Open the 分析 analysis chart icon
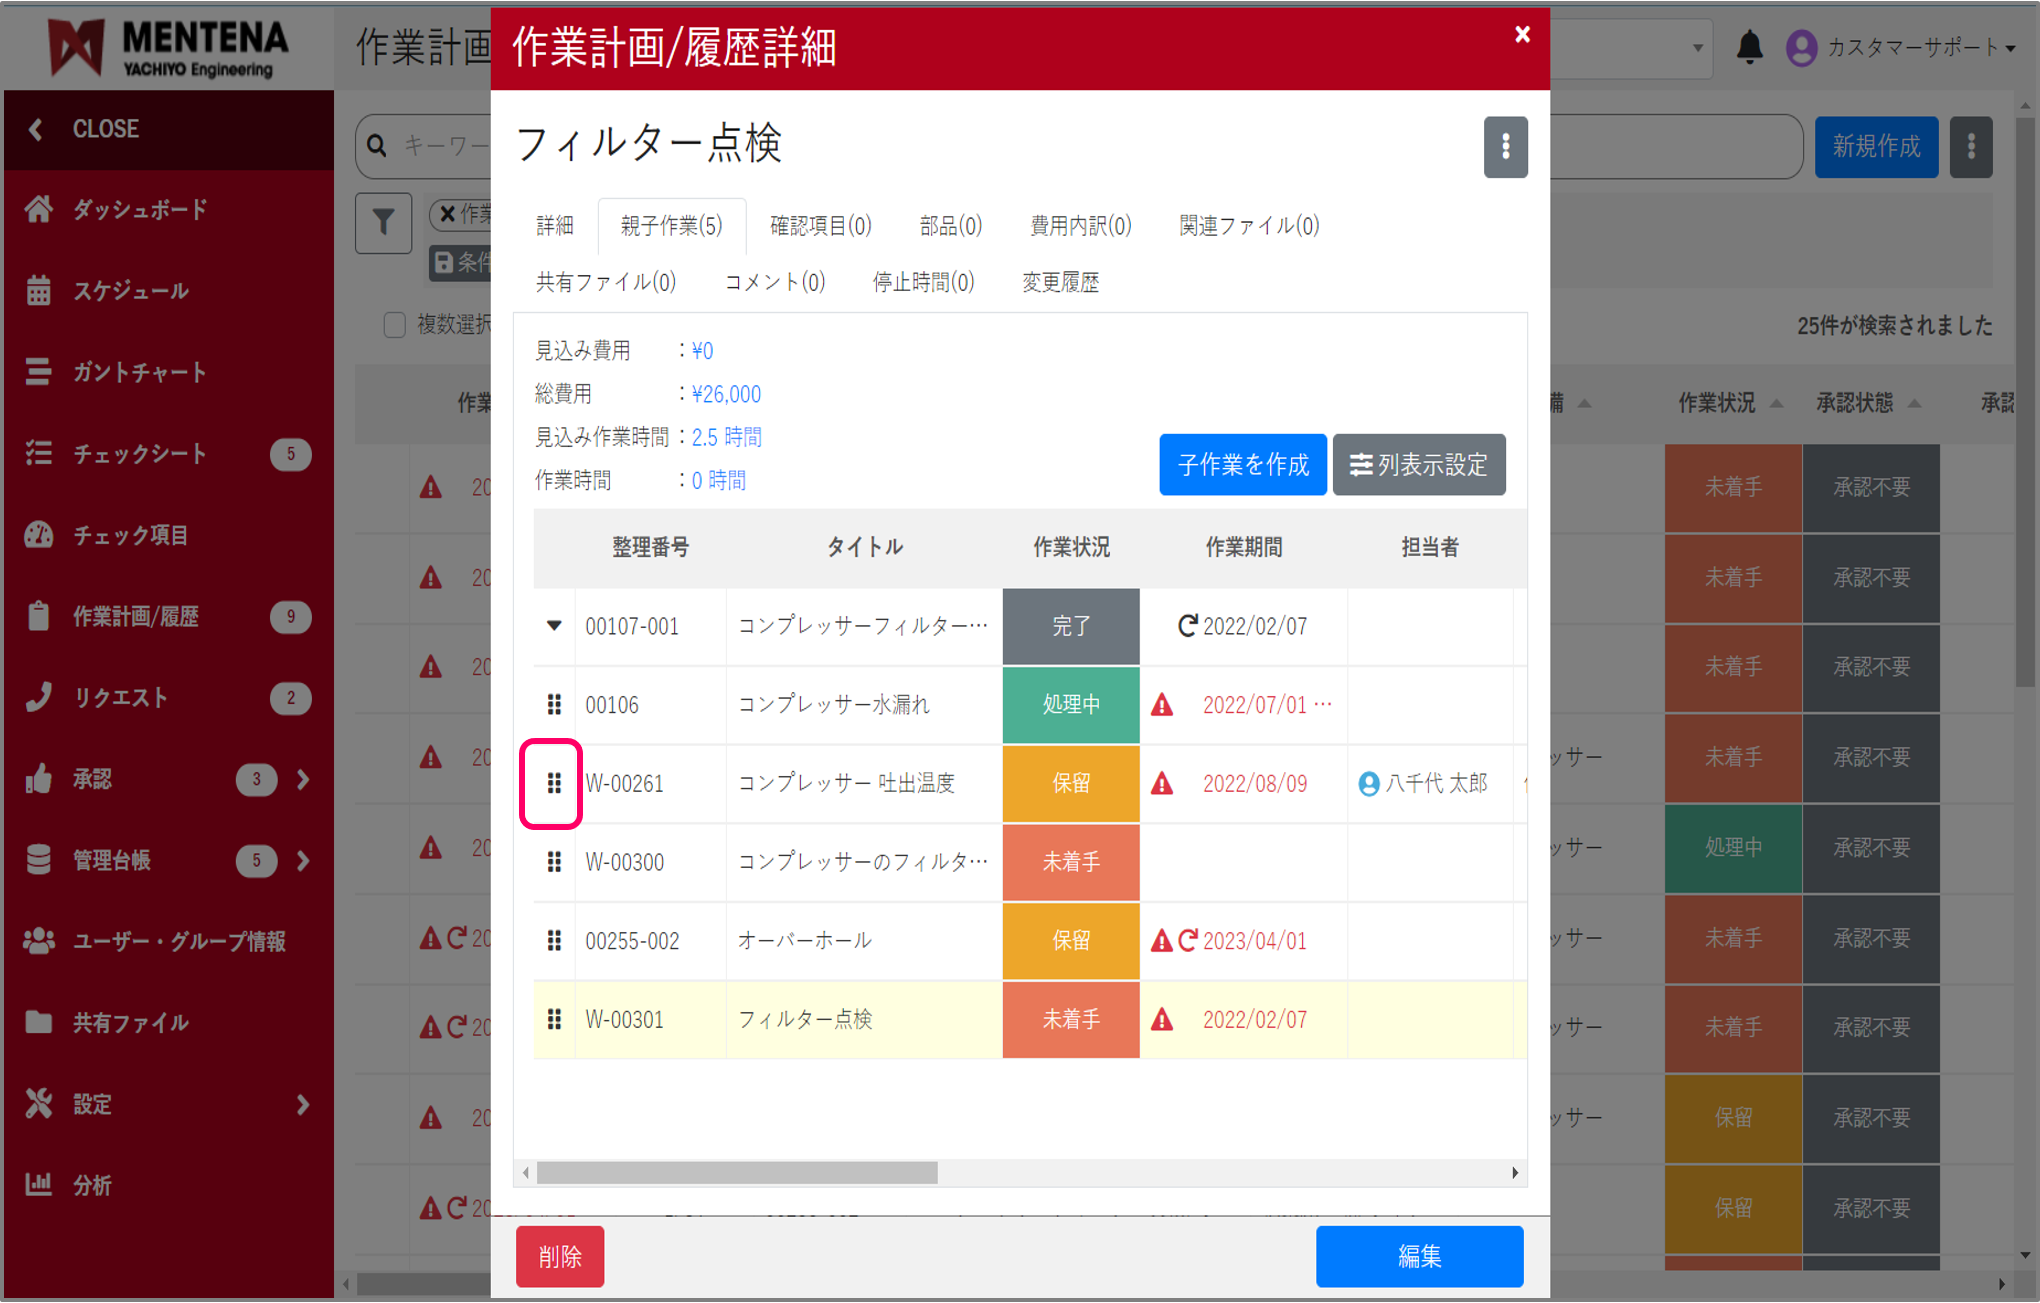Viewport: 2040px width, 1303px height. coord(39,1185)
